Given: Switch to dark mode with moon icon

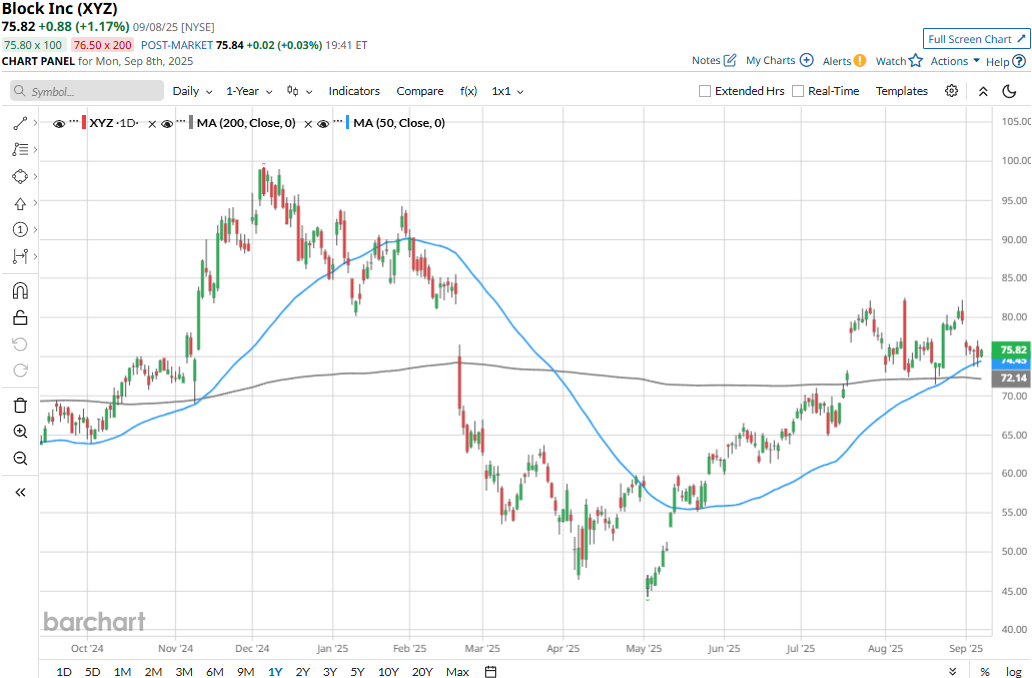Looking at the screenshot, I should click(x=1009, y=91).
